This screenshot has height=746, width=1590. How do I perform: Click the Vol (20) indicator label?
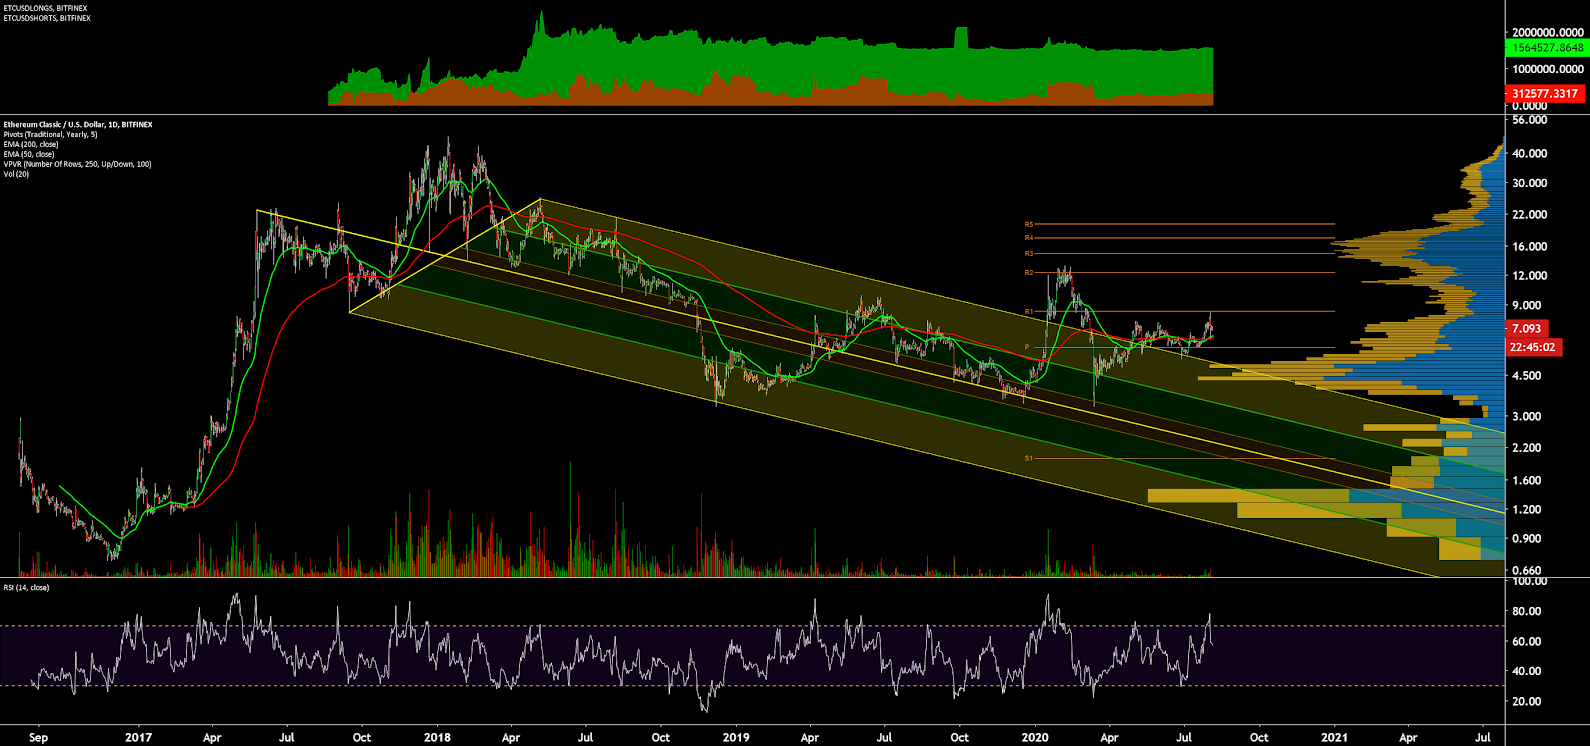coord(16,174)
